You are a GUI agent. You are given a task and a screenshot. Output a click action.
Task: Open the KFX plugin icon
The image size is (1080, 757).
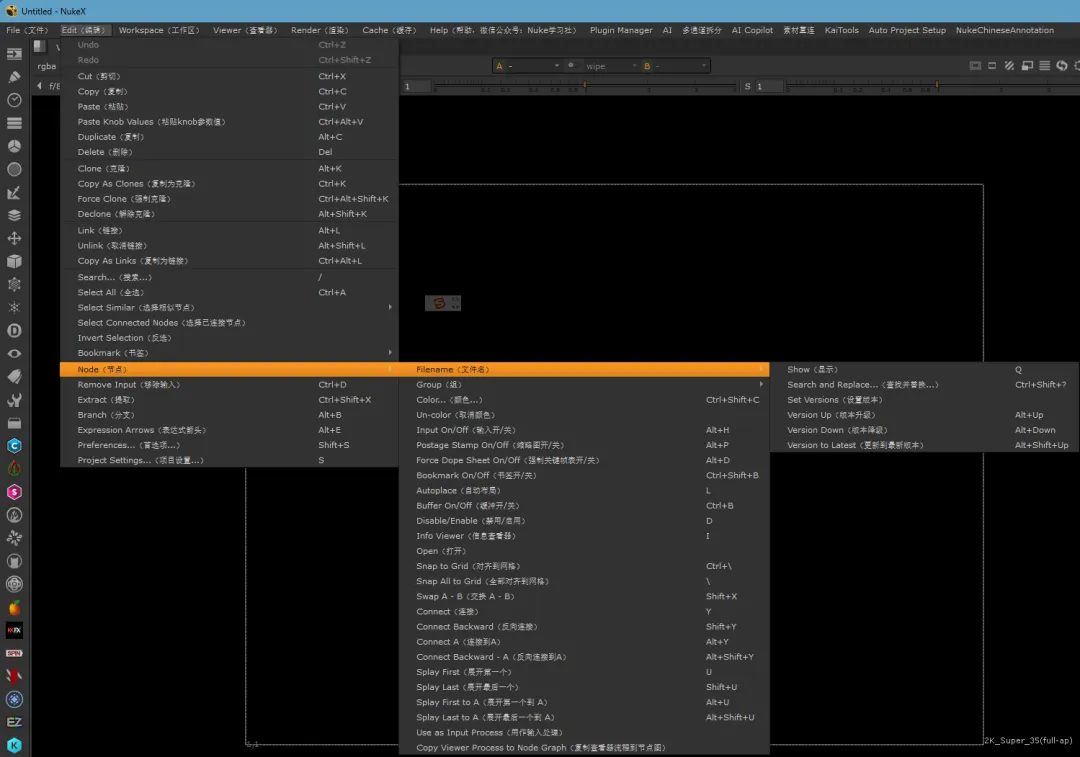(x=14, y=630)
